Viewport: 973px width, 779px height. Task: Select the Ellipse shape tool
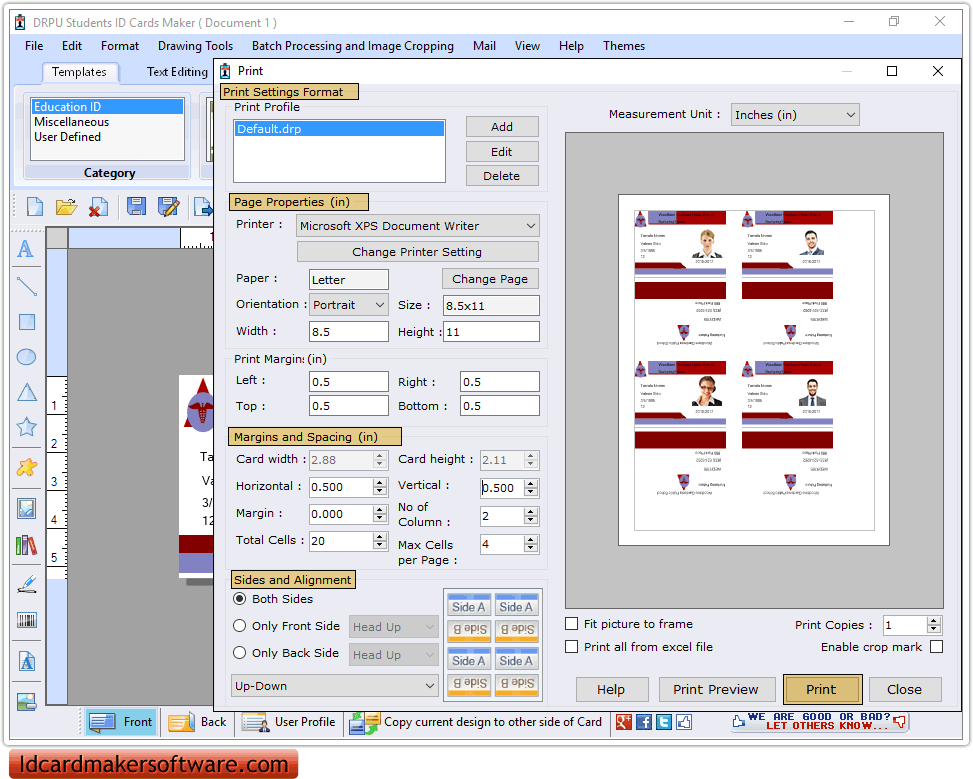point(26,356)
